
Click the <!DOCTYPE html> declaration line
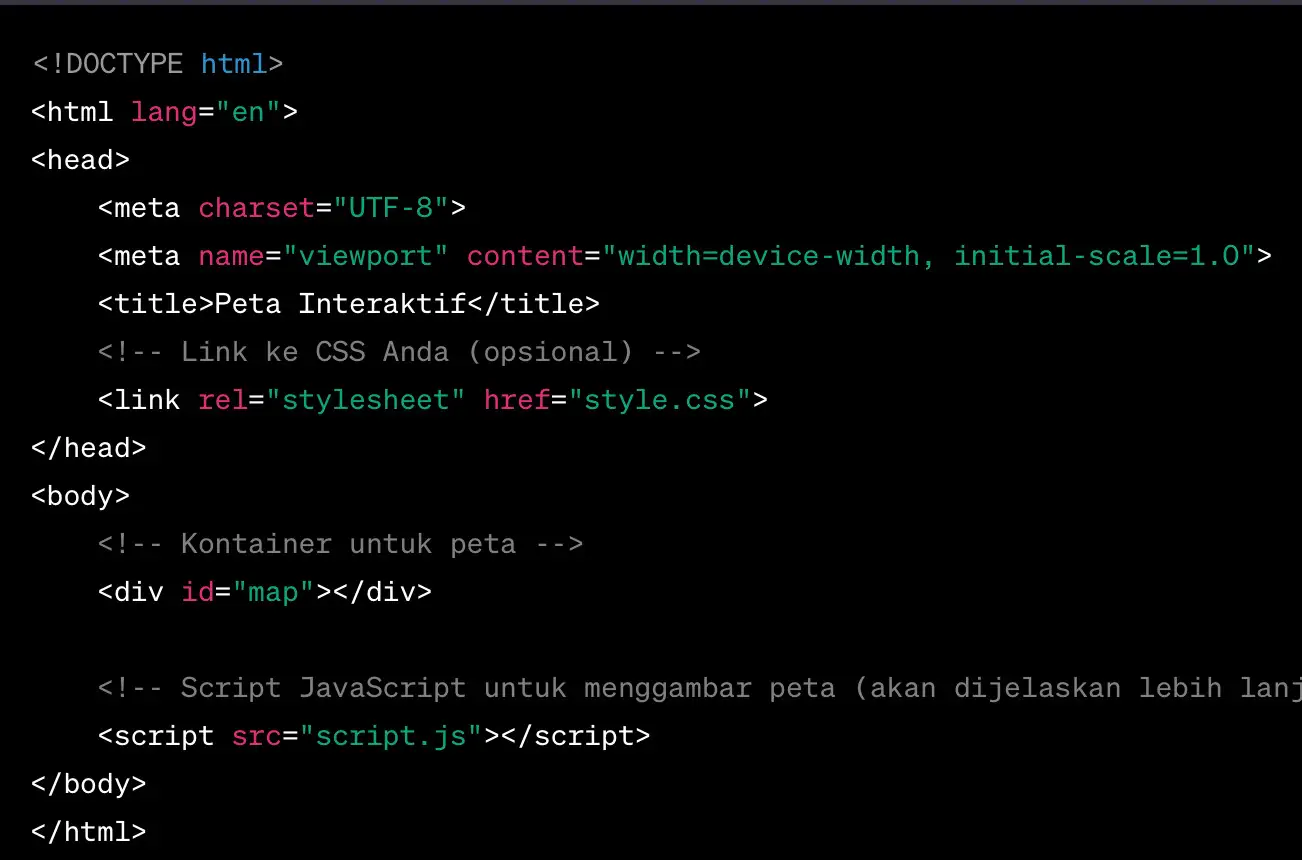click(158, 64)
